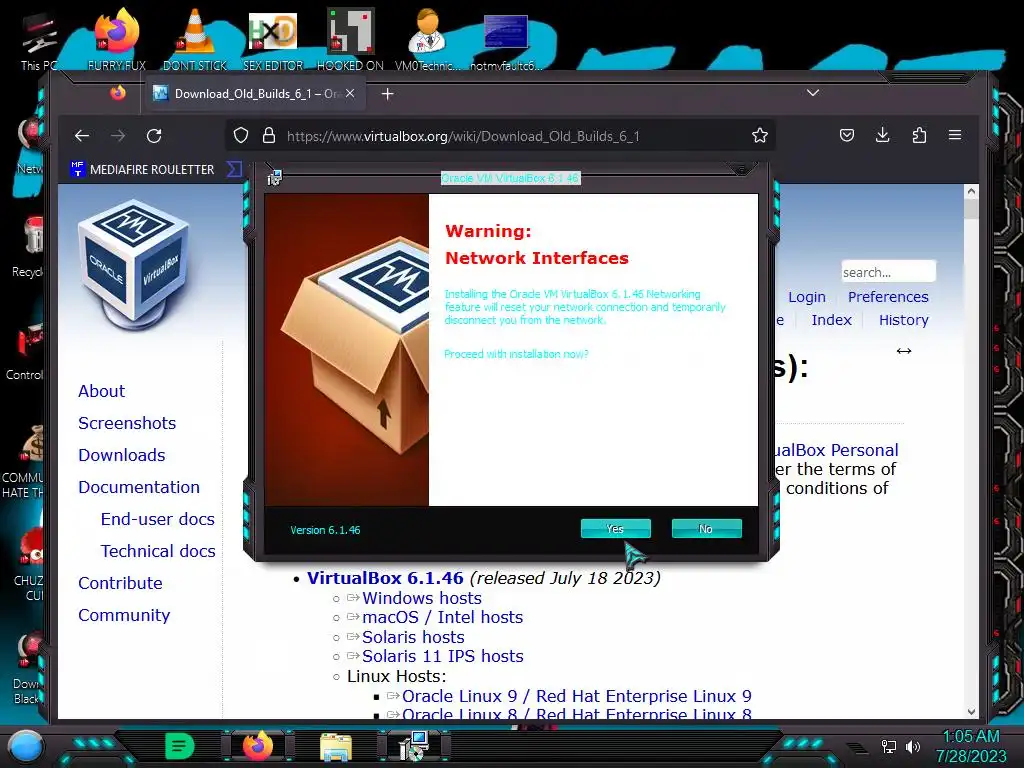Open the Downloads sidebar link
This screenshot has width=1024, height=768.
tap(121, 455)
